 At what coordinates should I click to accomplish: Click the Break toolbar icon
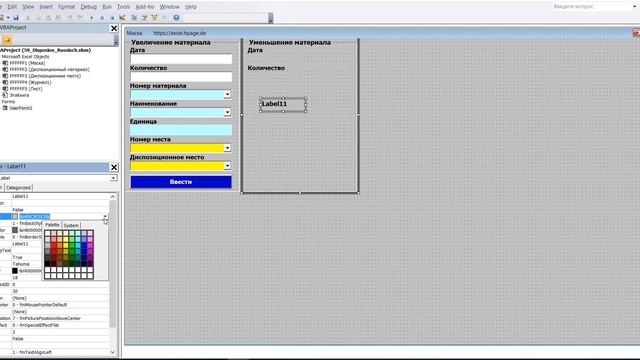(102, 18)
